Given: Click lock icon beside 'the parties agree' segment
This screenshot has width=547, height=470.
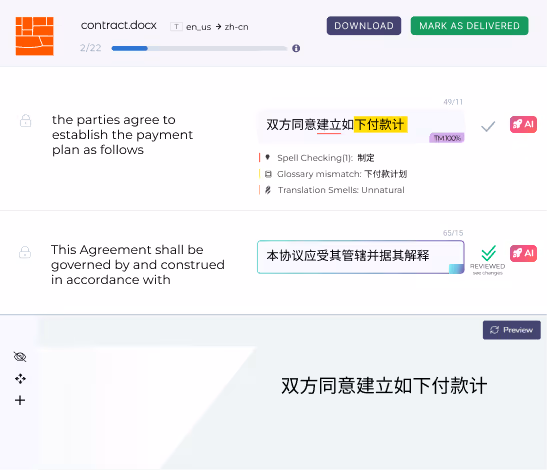Looking at the screenshot, I should coord(25,121).
